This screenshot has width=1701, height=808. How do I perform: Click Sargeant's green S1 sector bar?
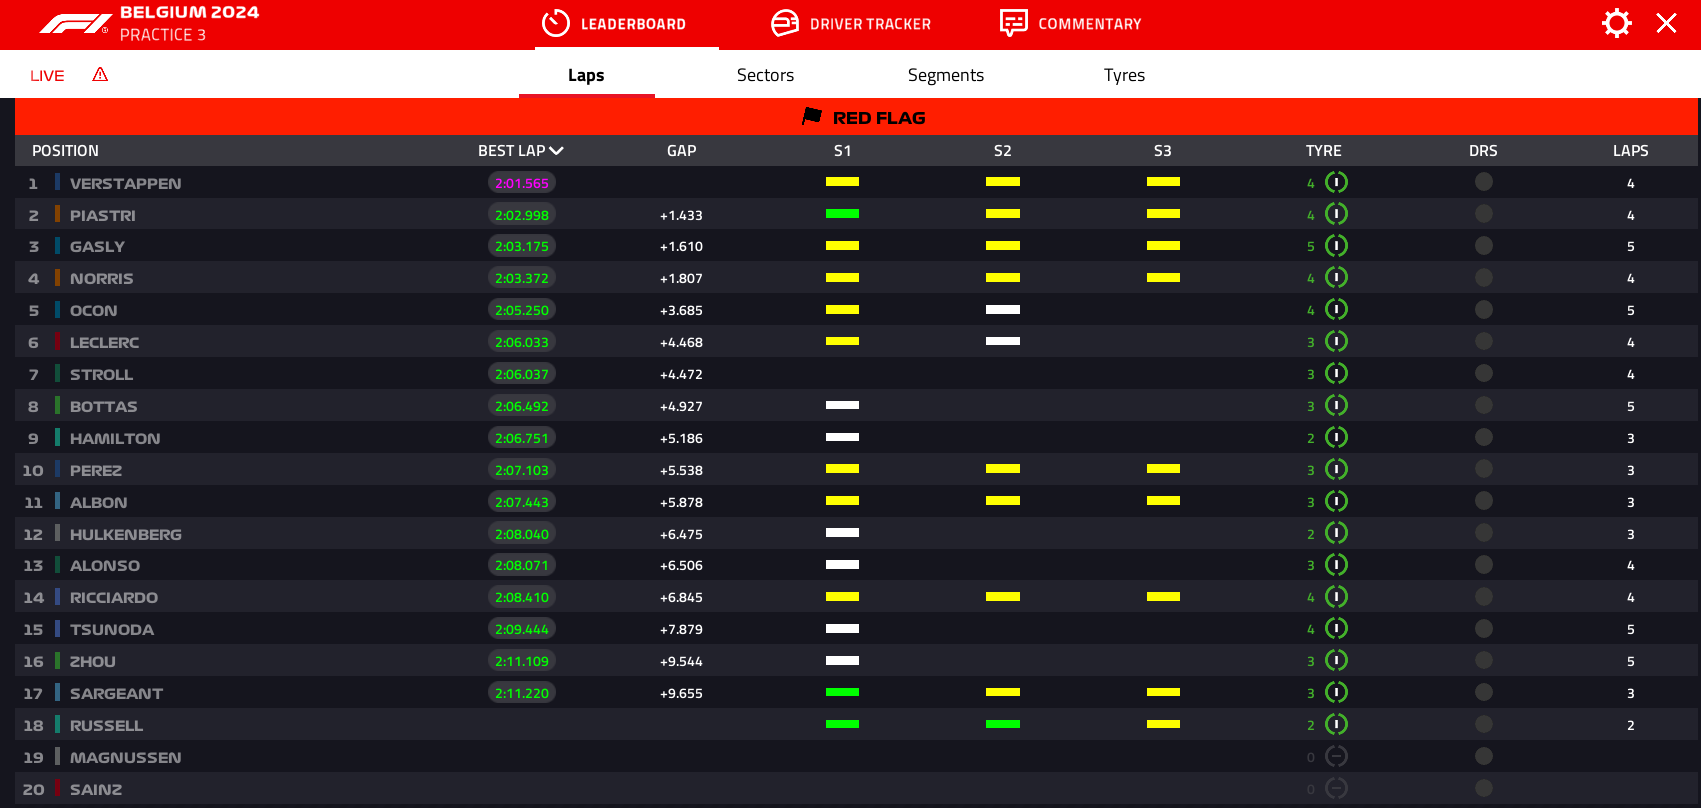click(842, 692)
